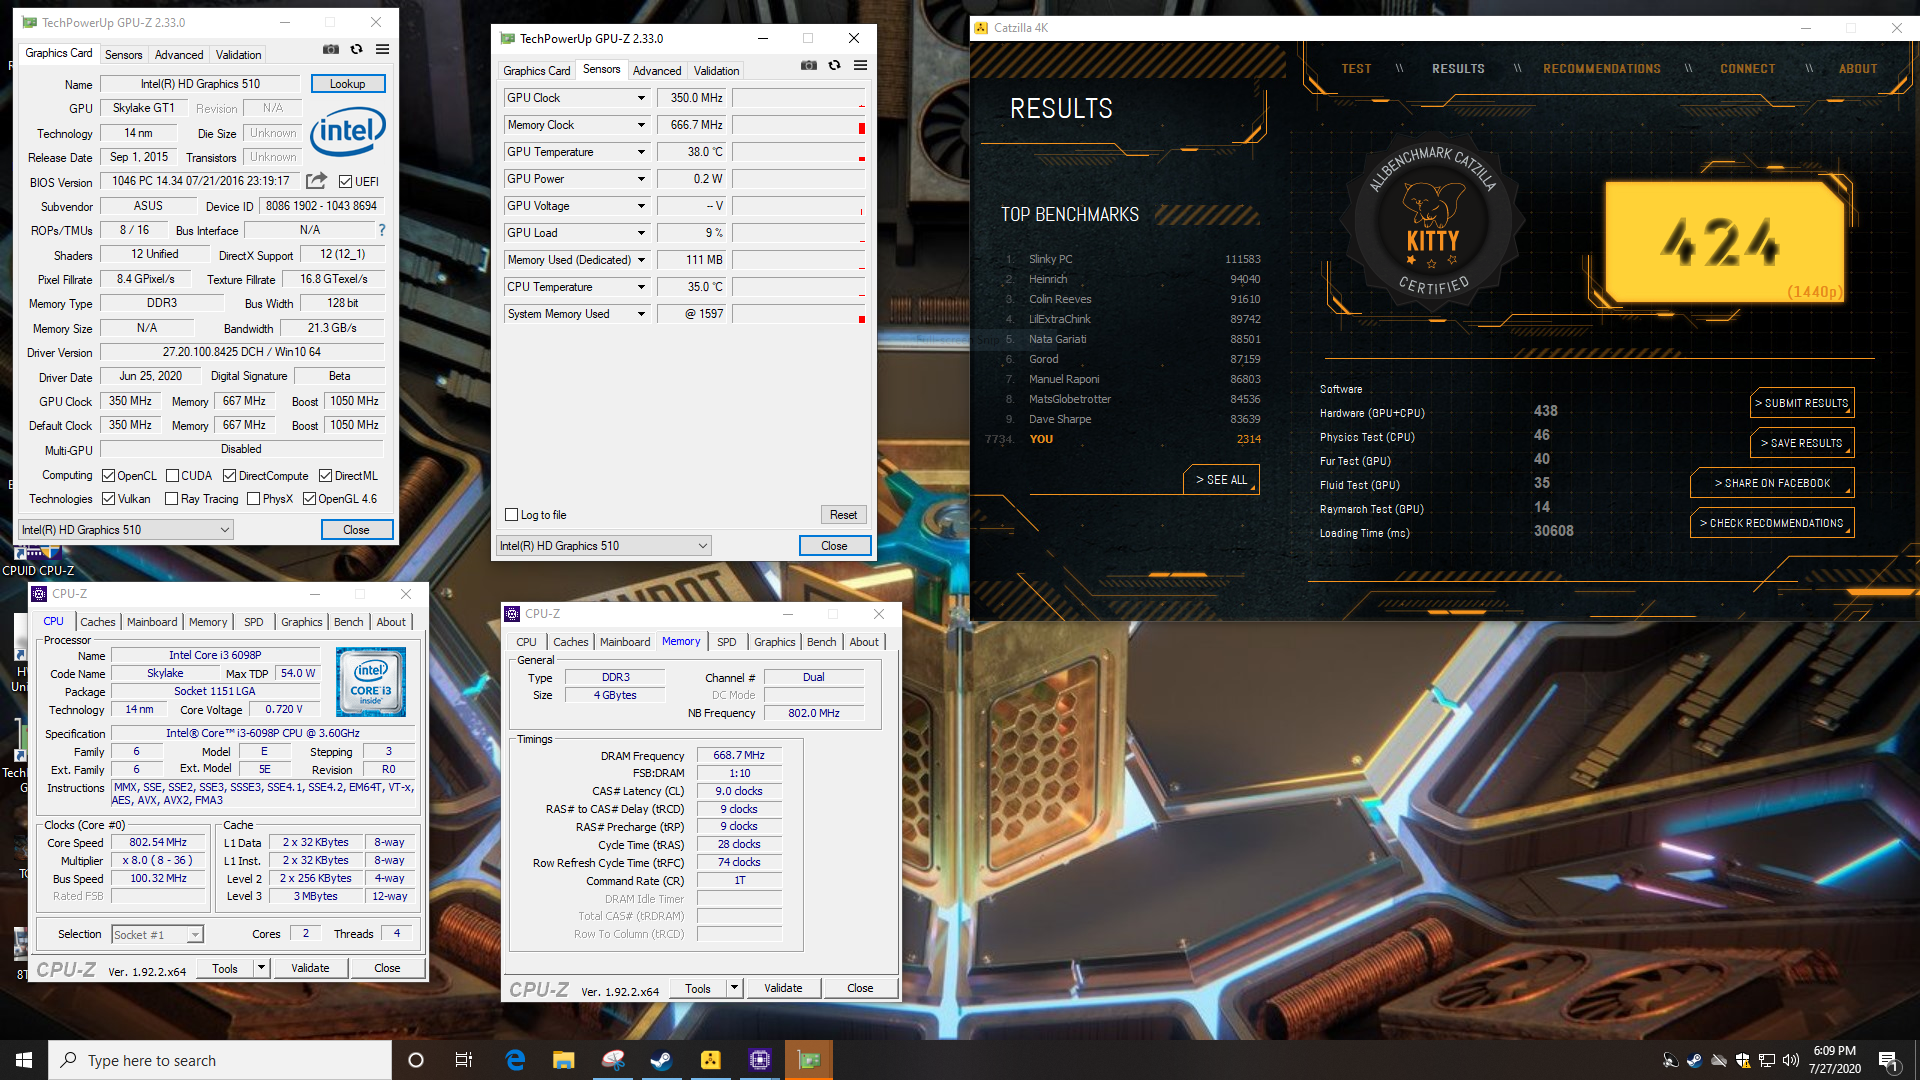Open the notification center icon

(1888, 1060)
